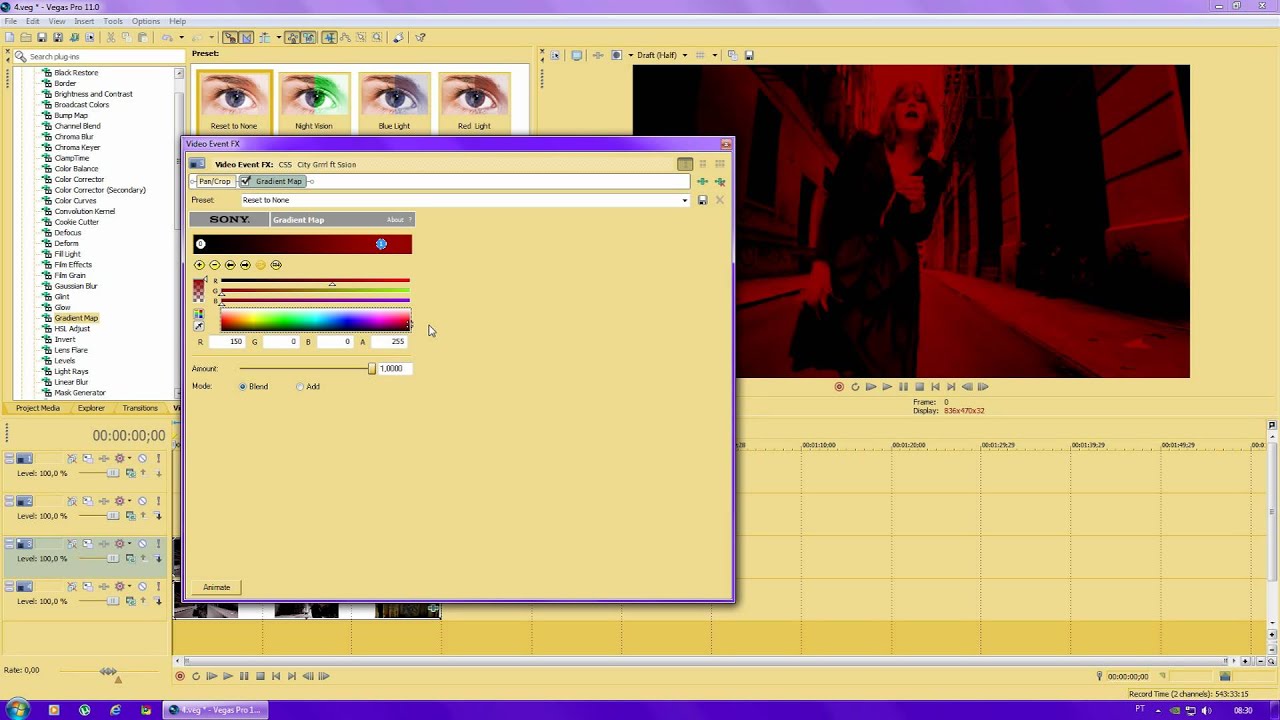The height and width of the screenshot is (720, 1280).
Task: Pause playback in the timeline transport
Action: (244, 676)
